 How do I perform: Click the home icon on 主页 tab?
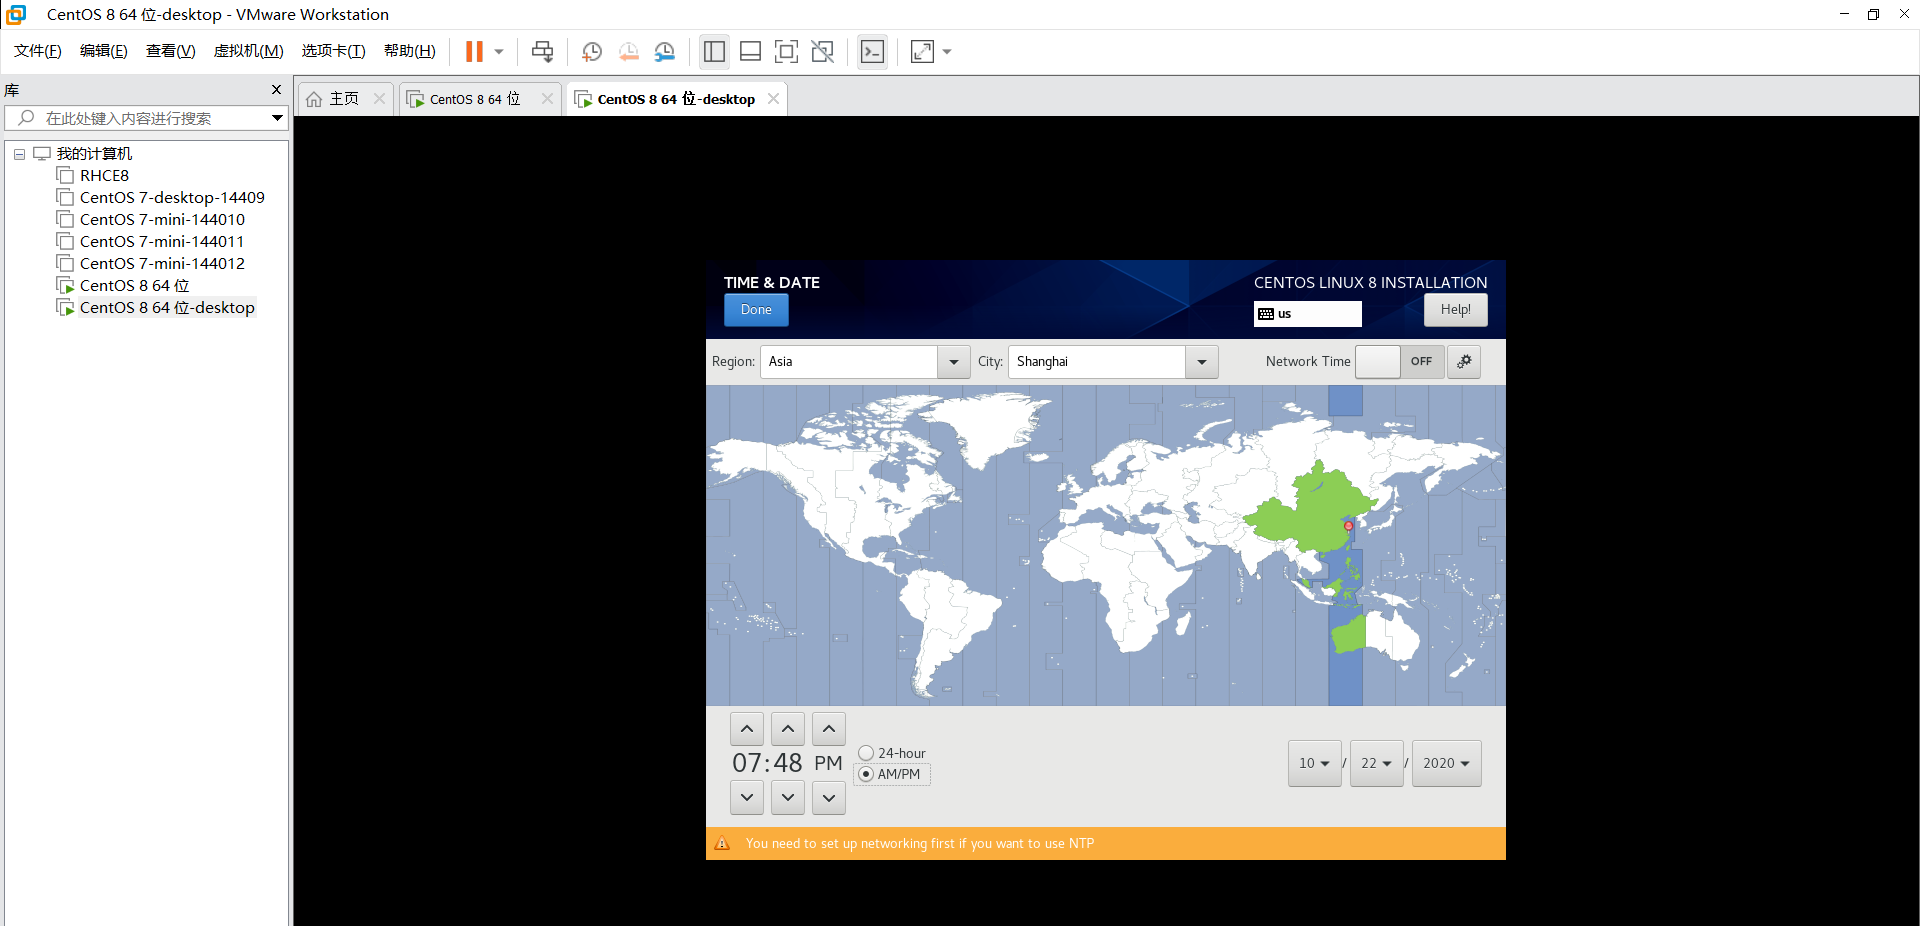[x=314, y=99]
